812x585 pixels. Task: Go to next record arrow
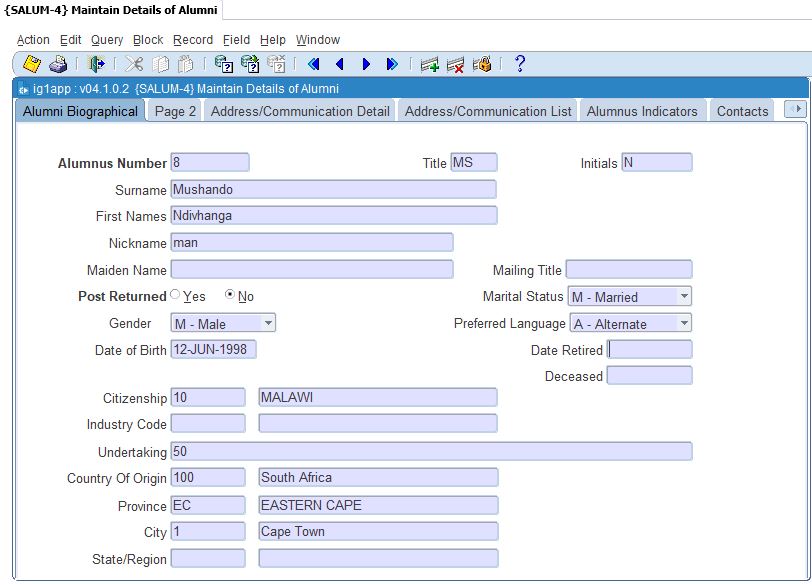pos(366,64)
